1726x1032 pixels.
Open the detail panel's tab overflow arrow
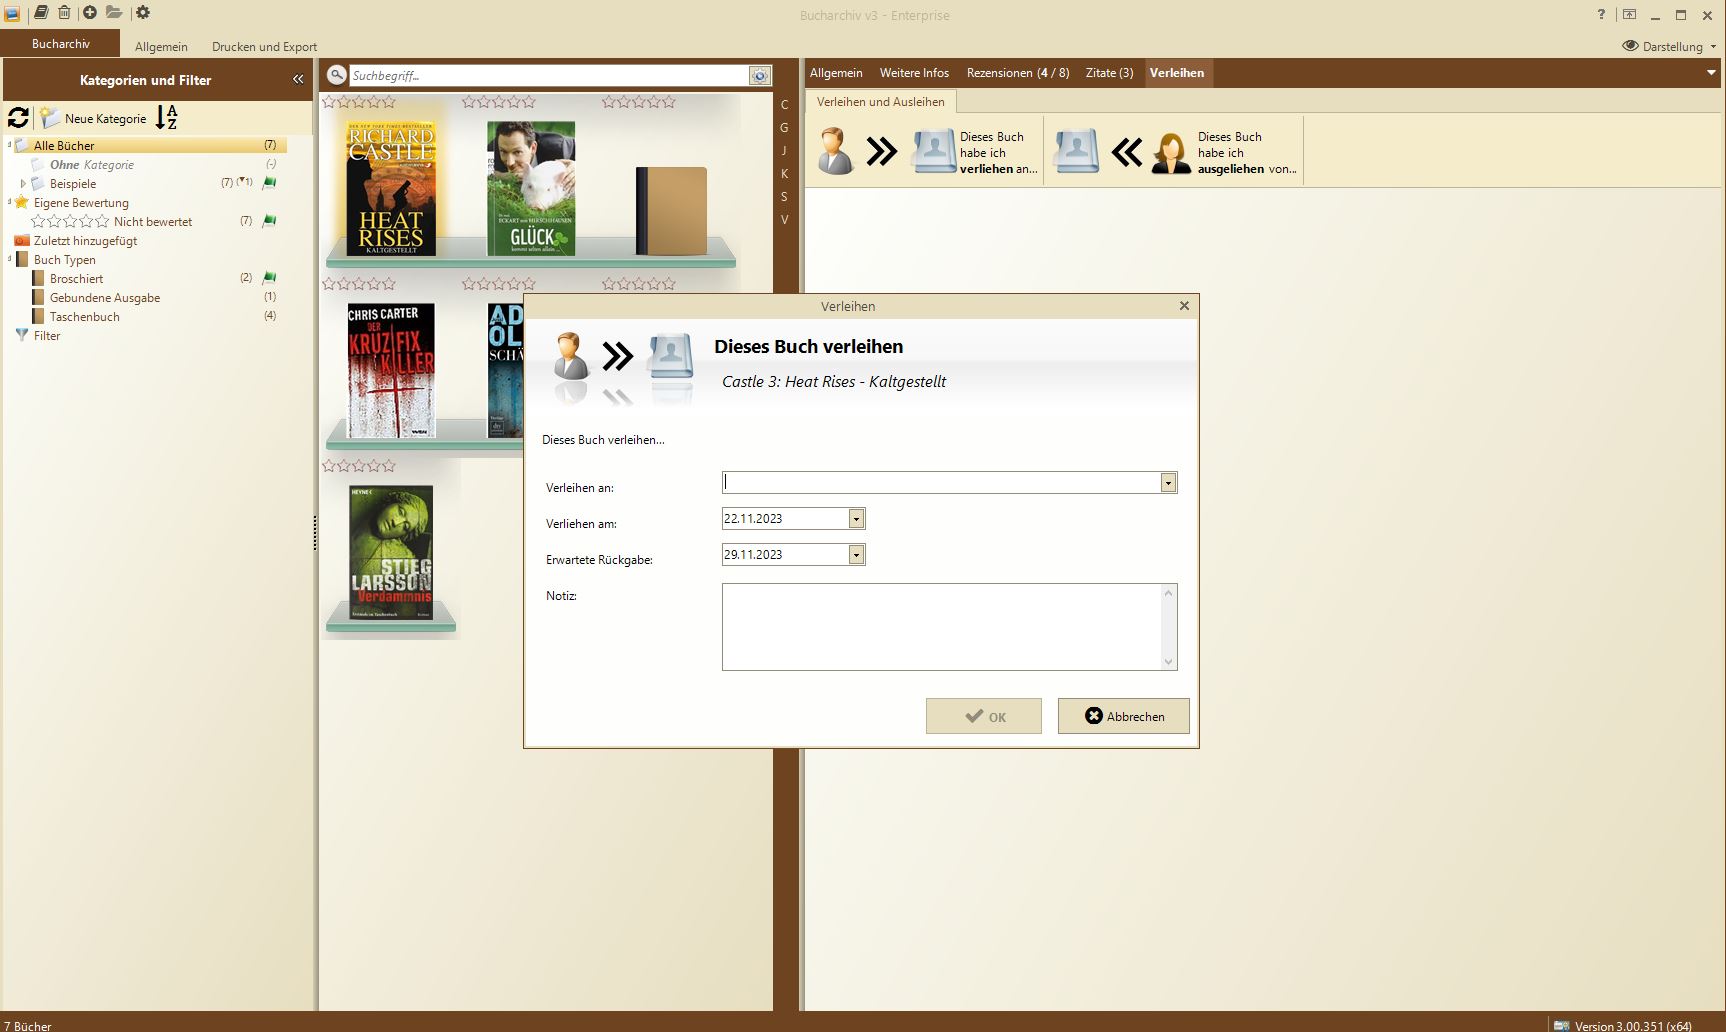coord(1711,73)
